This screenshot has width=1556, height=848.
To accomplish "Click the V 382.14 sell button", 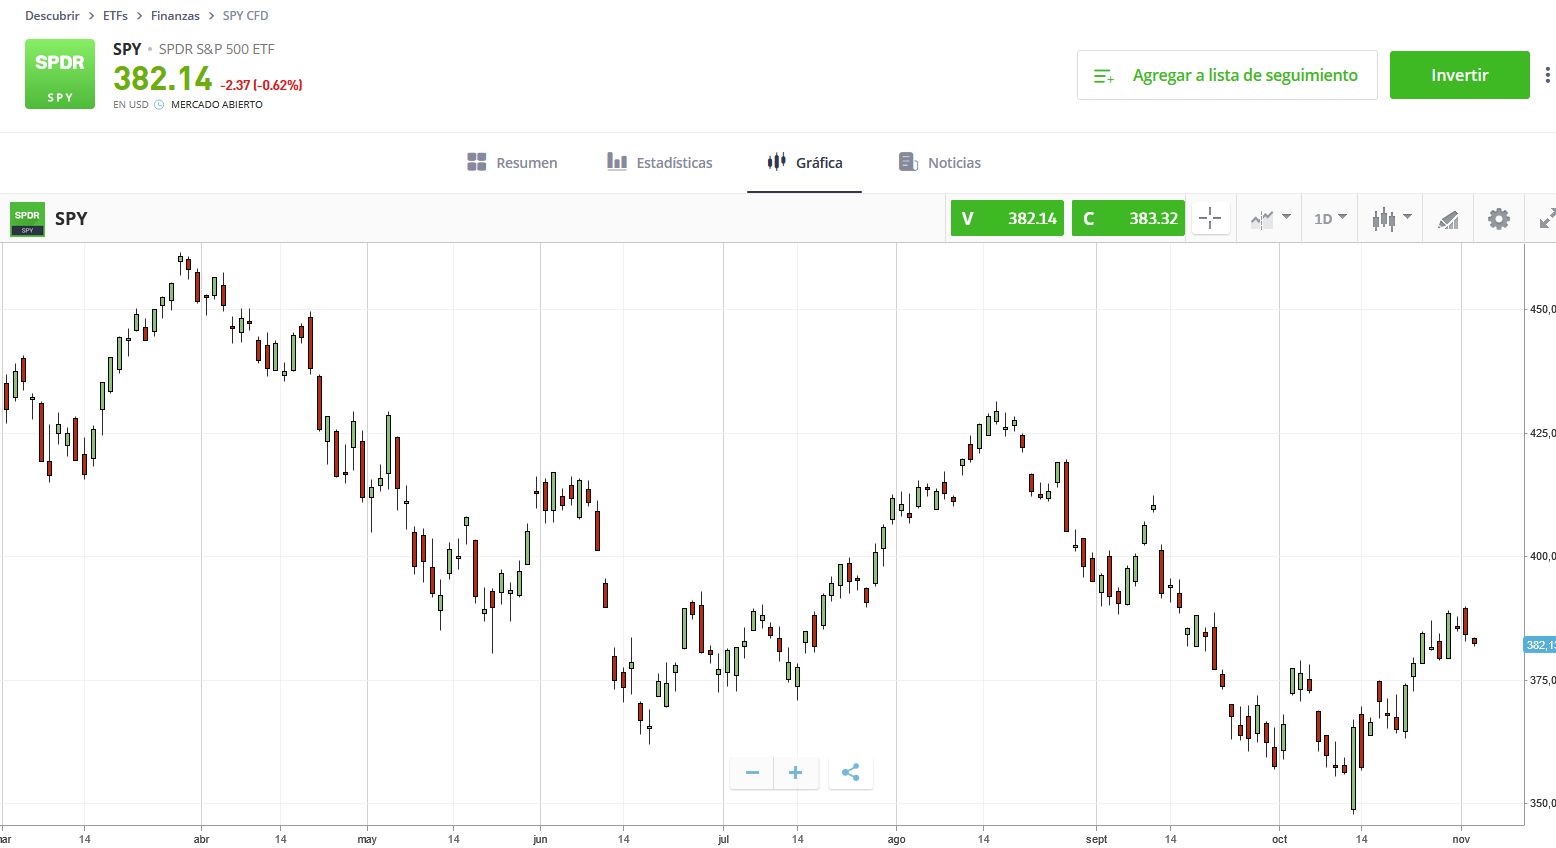I will pos(1007,218).
